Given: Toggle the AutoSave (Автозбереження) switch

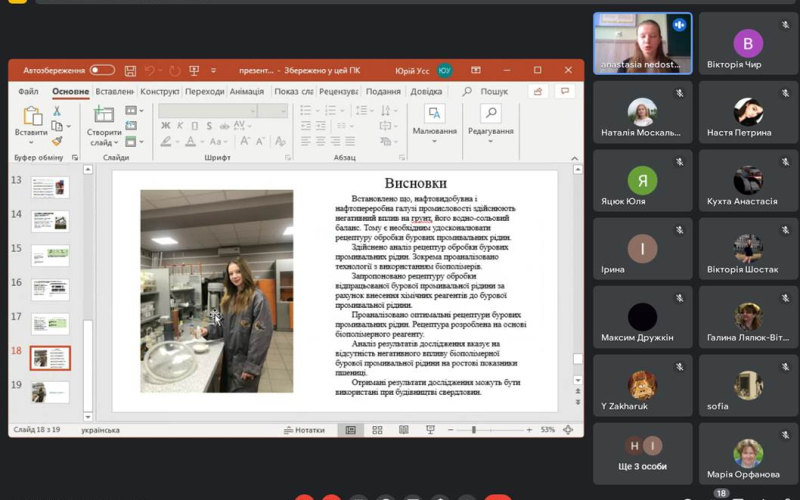Looking at the screenshot, I should click(x=102, y=70).
